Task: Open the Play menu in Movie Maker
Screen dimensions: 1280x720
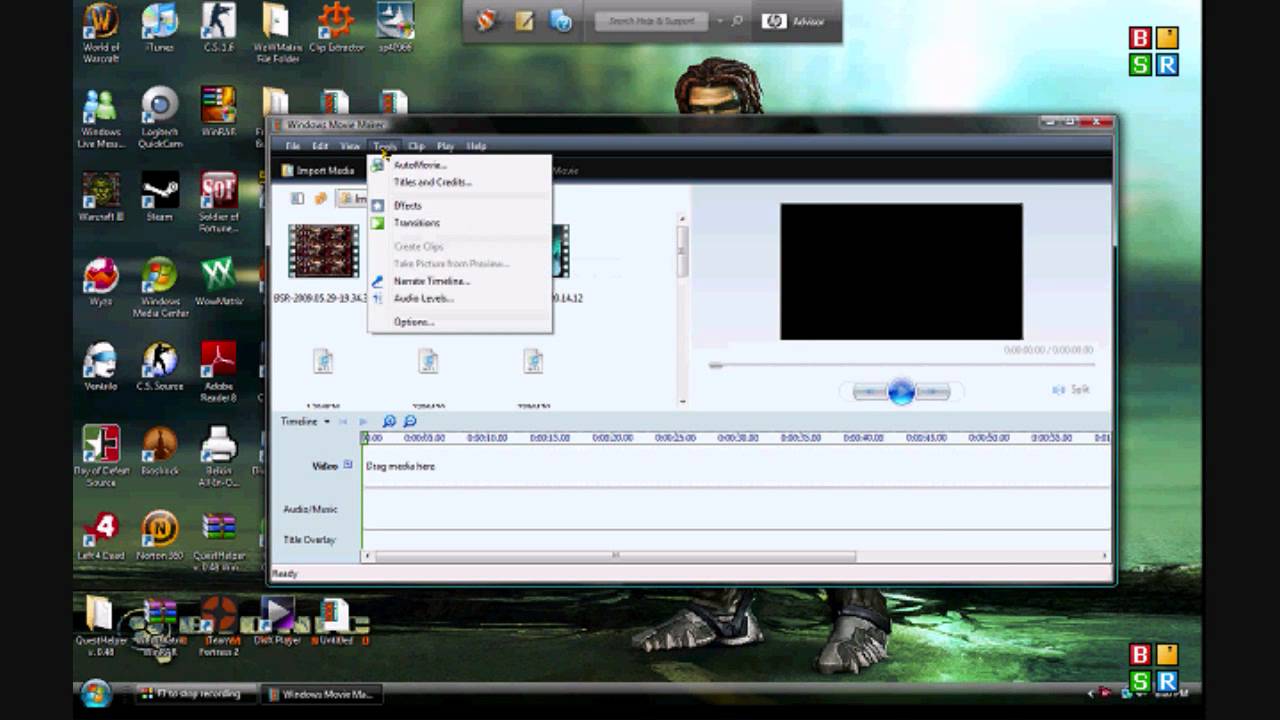Action: tap(445, 146)
